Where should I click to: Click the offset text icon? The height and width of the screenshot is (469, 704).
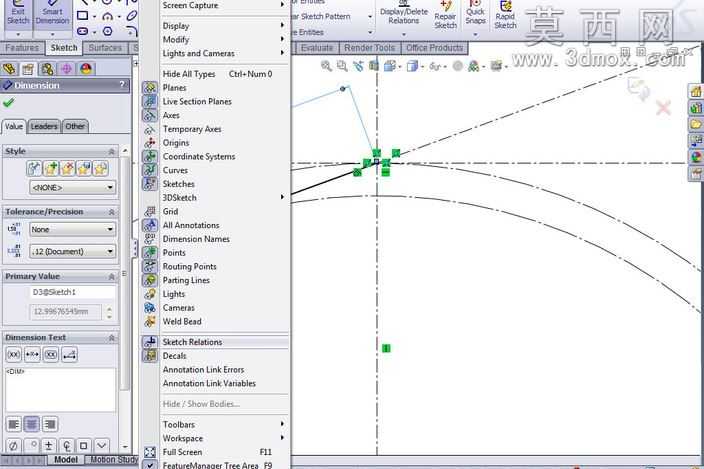(69, 355)
